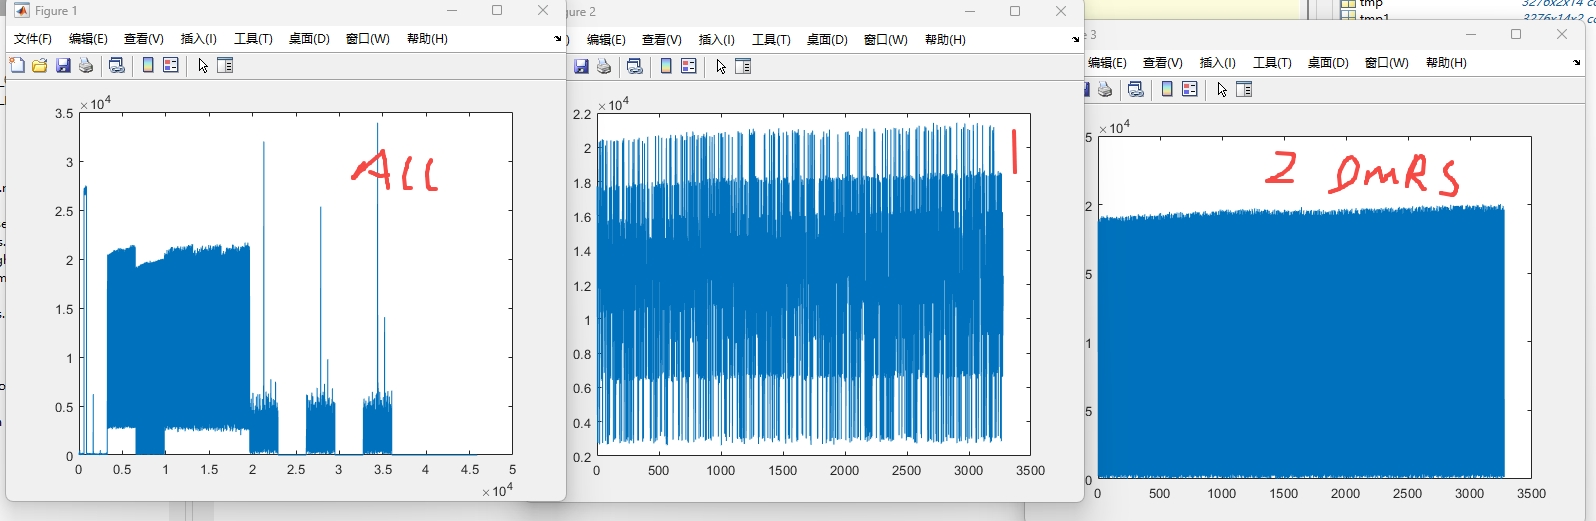Screen dimensions: 1596x521
Task: Open 编辑(E) menu in Figure 2
Action: [x=606, y=39]
